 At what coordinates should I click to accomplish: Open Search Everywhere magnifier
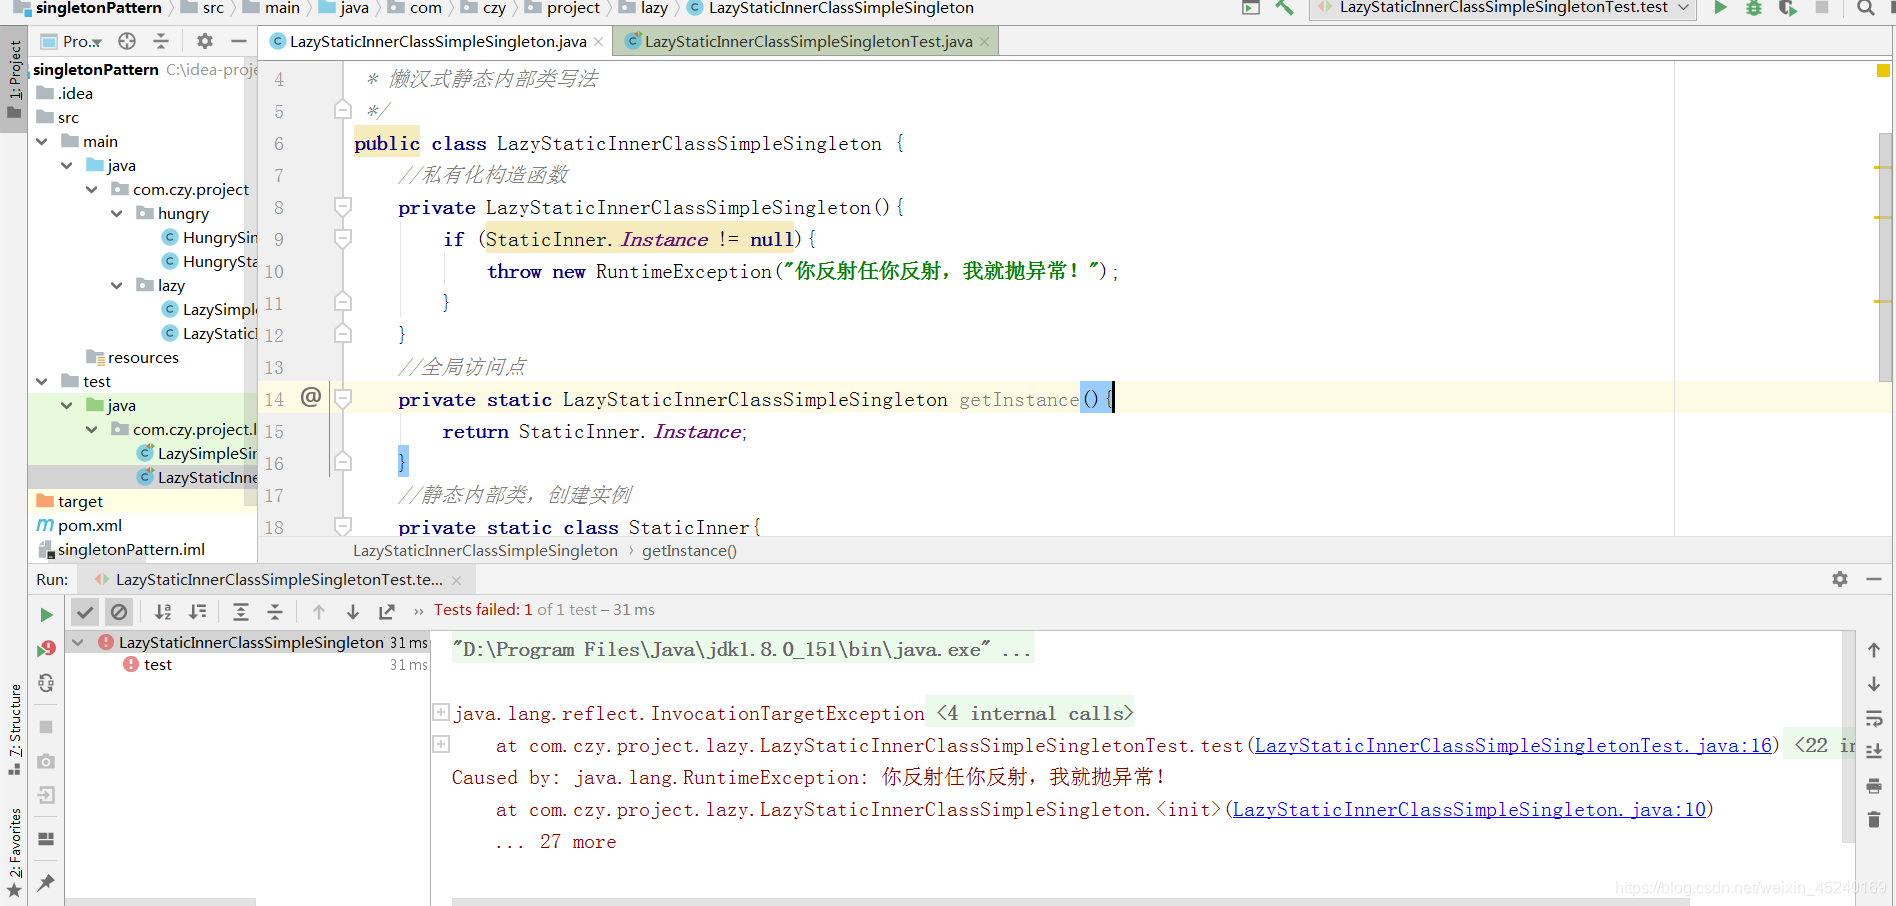click(x=1866, y=8)
